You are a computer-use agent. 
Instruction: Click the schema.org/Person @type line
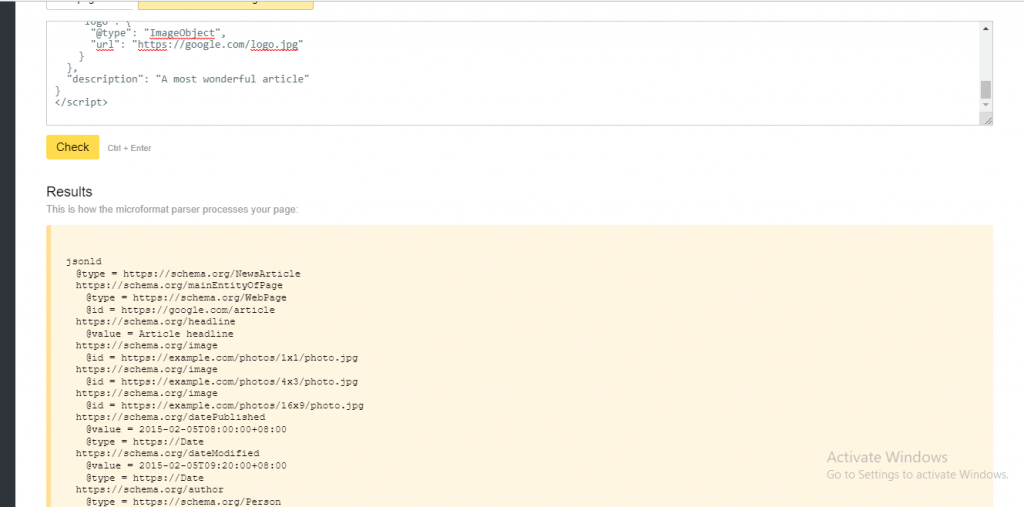click(x=183, y=502)
